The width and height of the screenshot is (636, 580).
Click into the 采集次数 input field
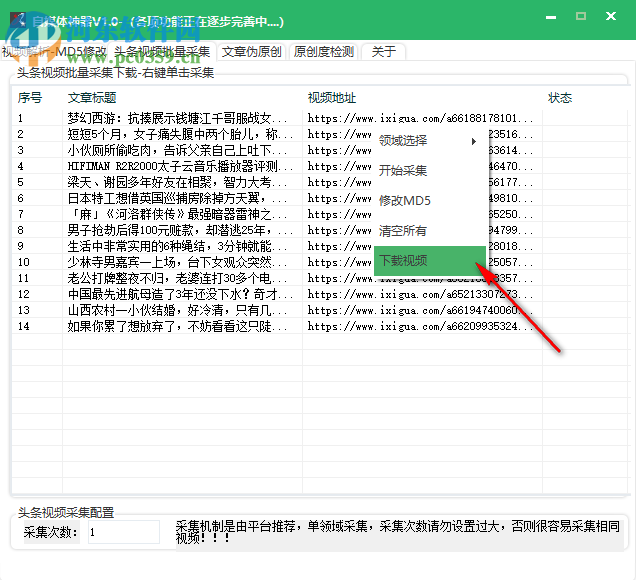point(122,533)
